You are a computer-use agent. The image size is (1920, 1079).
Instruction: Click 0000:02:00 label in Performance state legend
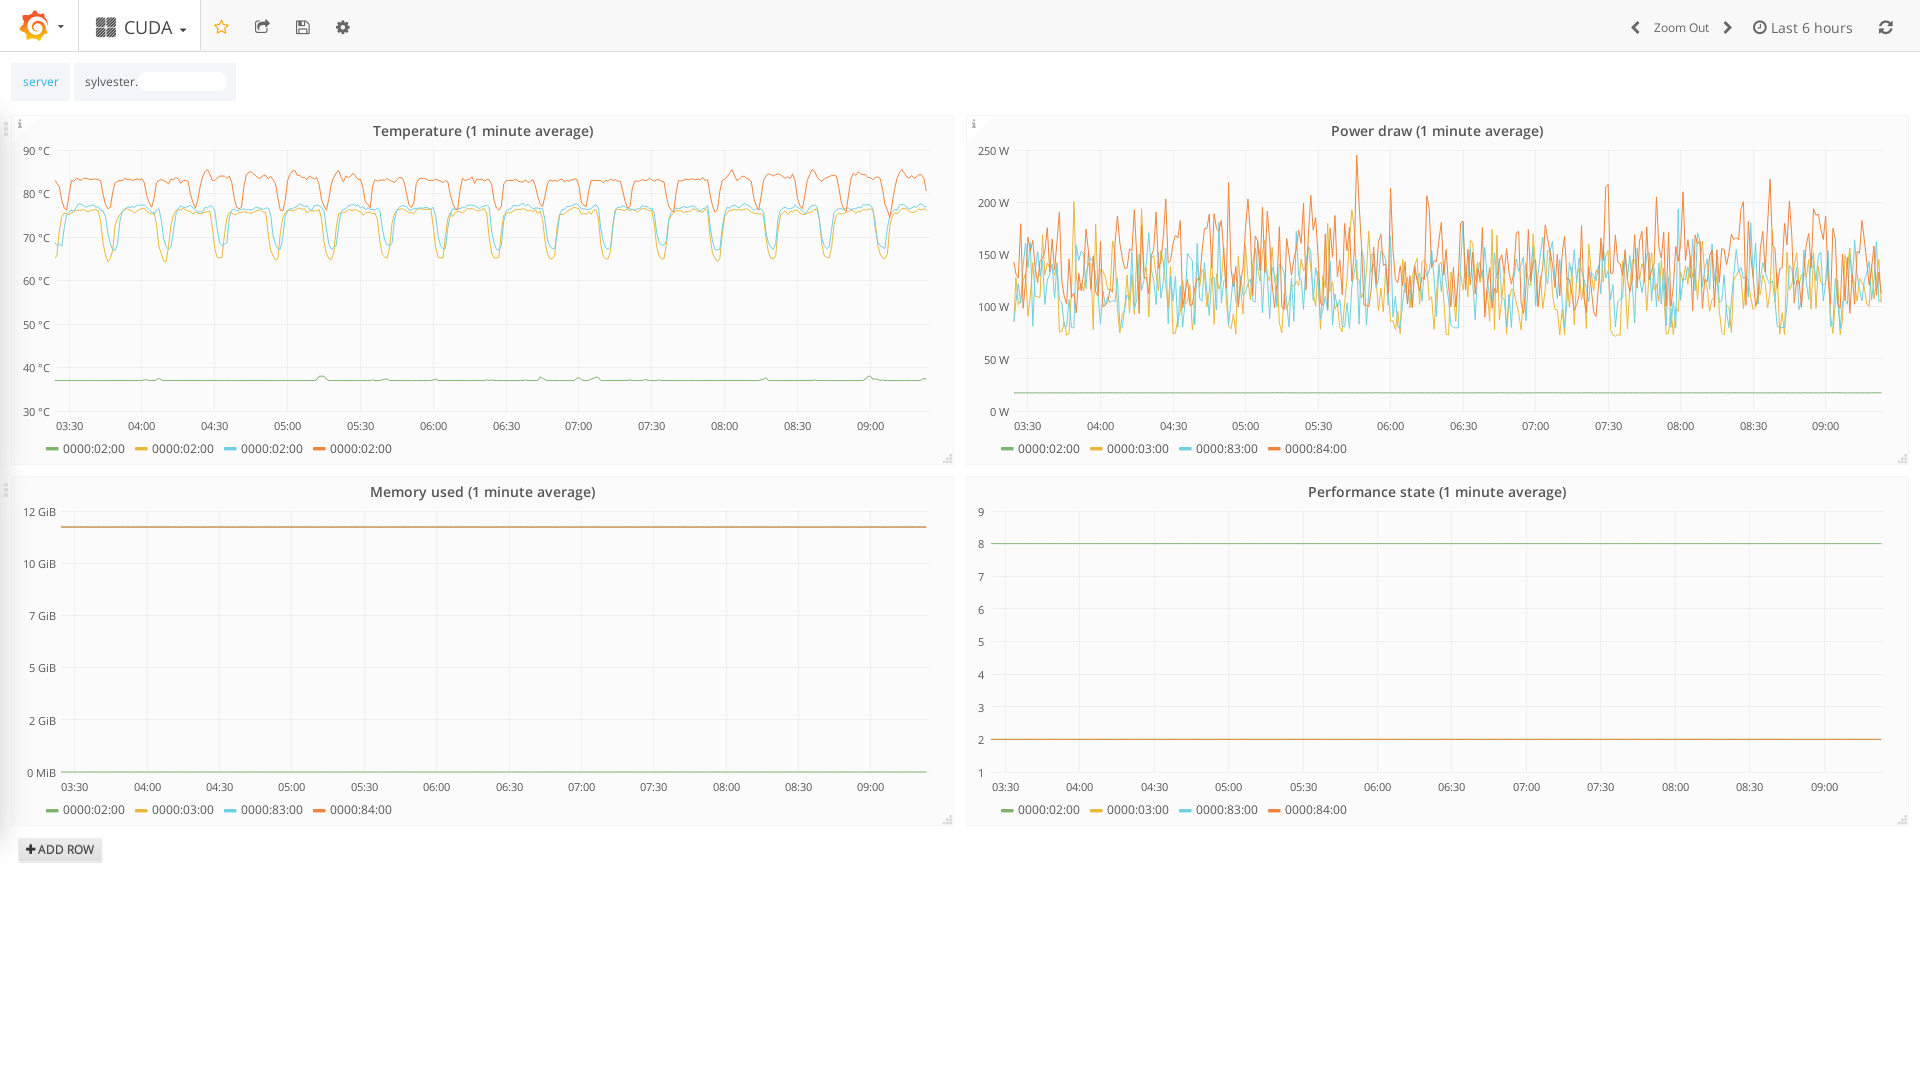point(1049,810)
